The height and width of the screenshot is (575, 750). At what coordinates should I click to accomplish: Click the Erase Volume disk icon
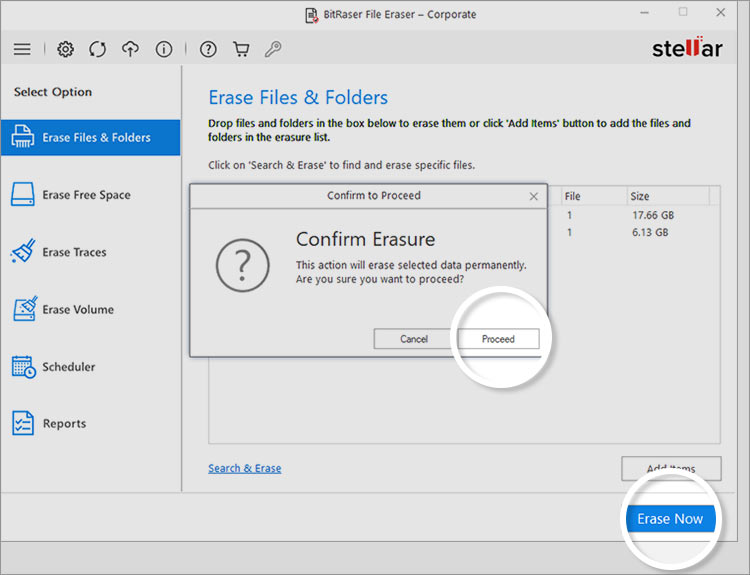[25, 309]
